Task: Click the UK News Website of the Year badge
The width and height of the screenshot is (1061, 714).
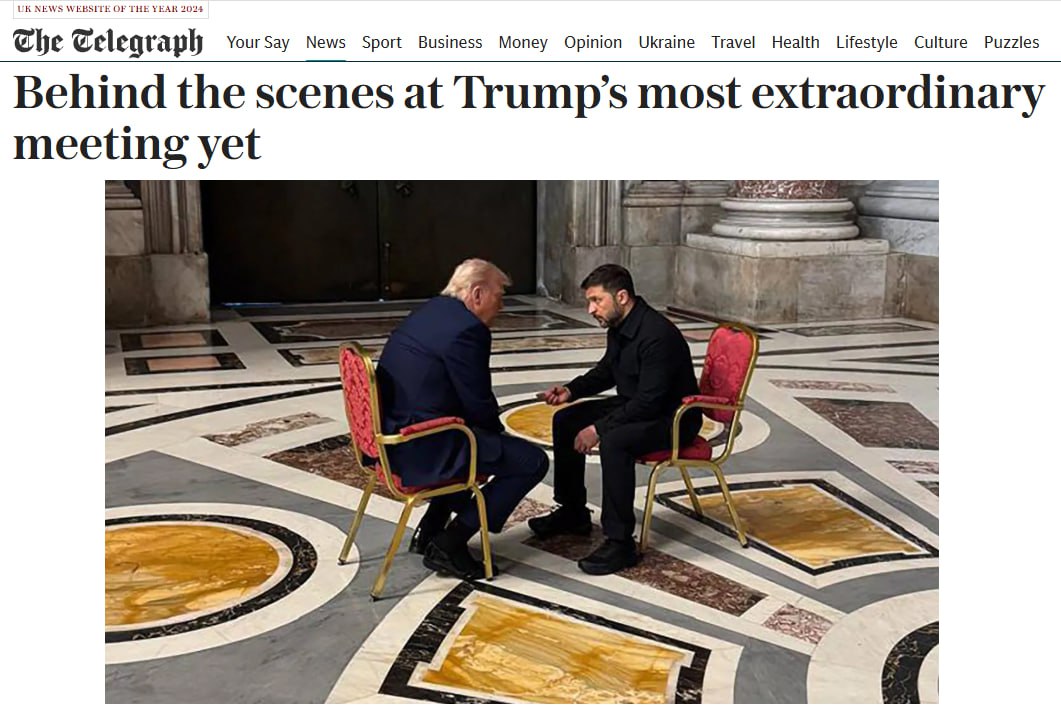Action: (x=110, y=9)
